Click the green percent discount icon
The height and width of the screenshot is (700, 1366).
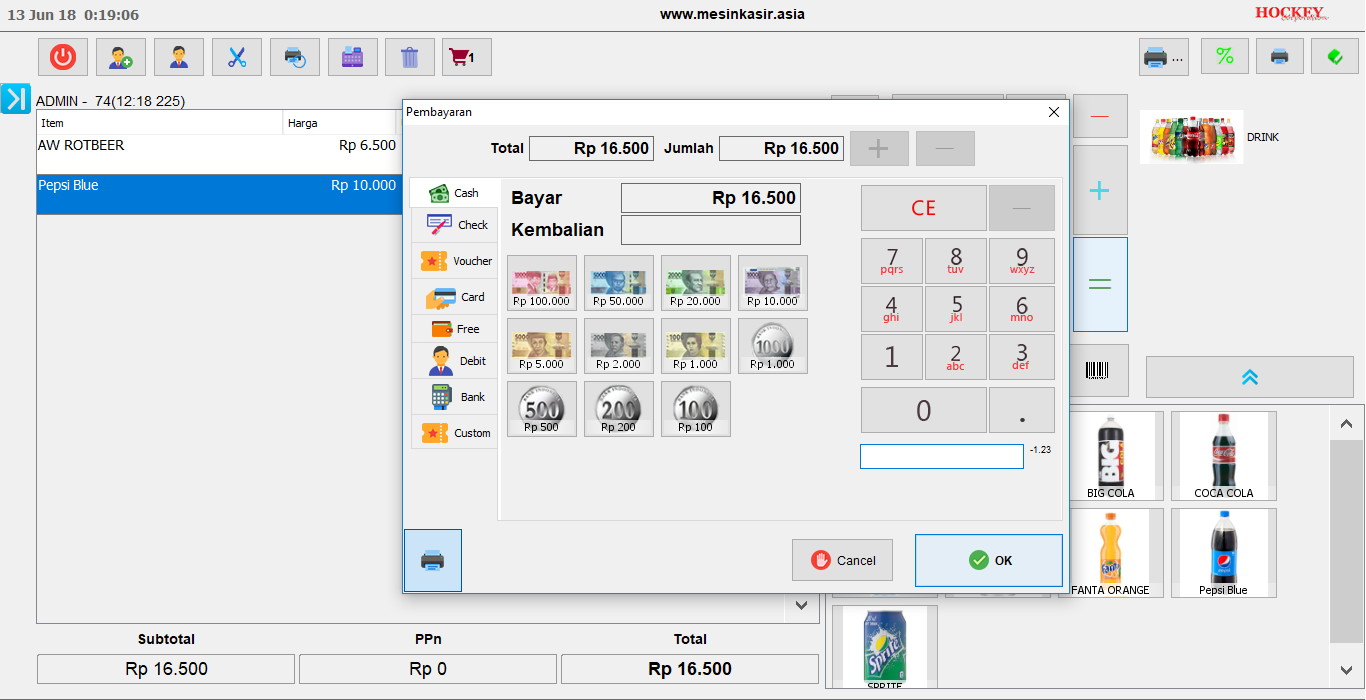(x=1225, y=56)
